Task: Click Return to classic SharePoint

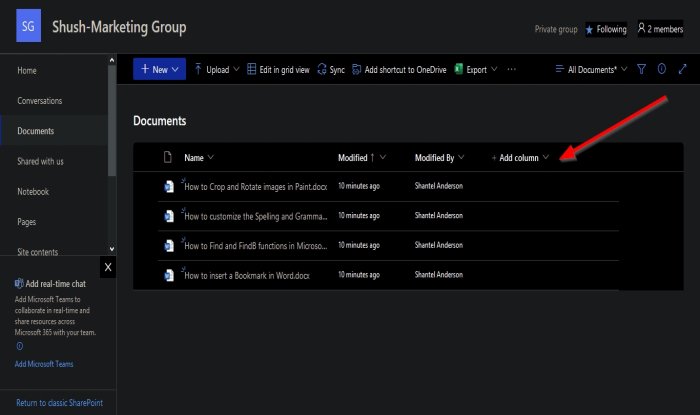Action: (59, 403)
